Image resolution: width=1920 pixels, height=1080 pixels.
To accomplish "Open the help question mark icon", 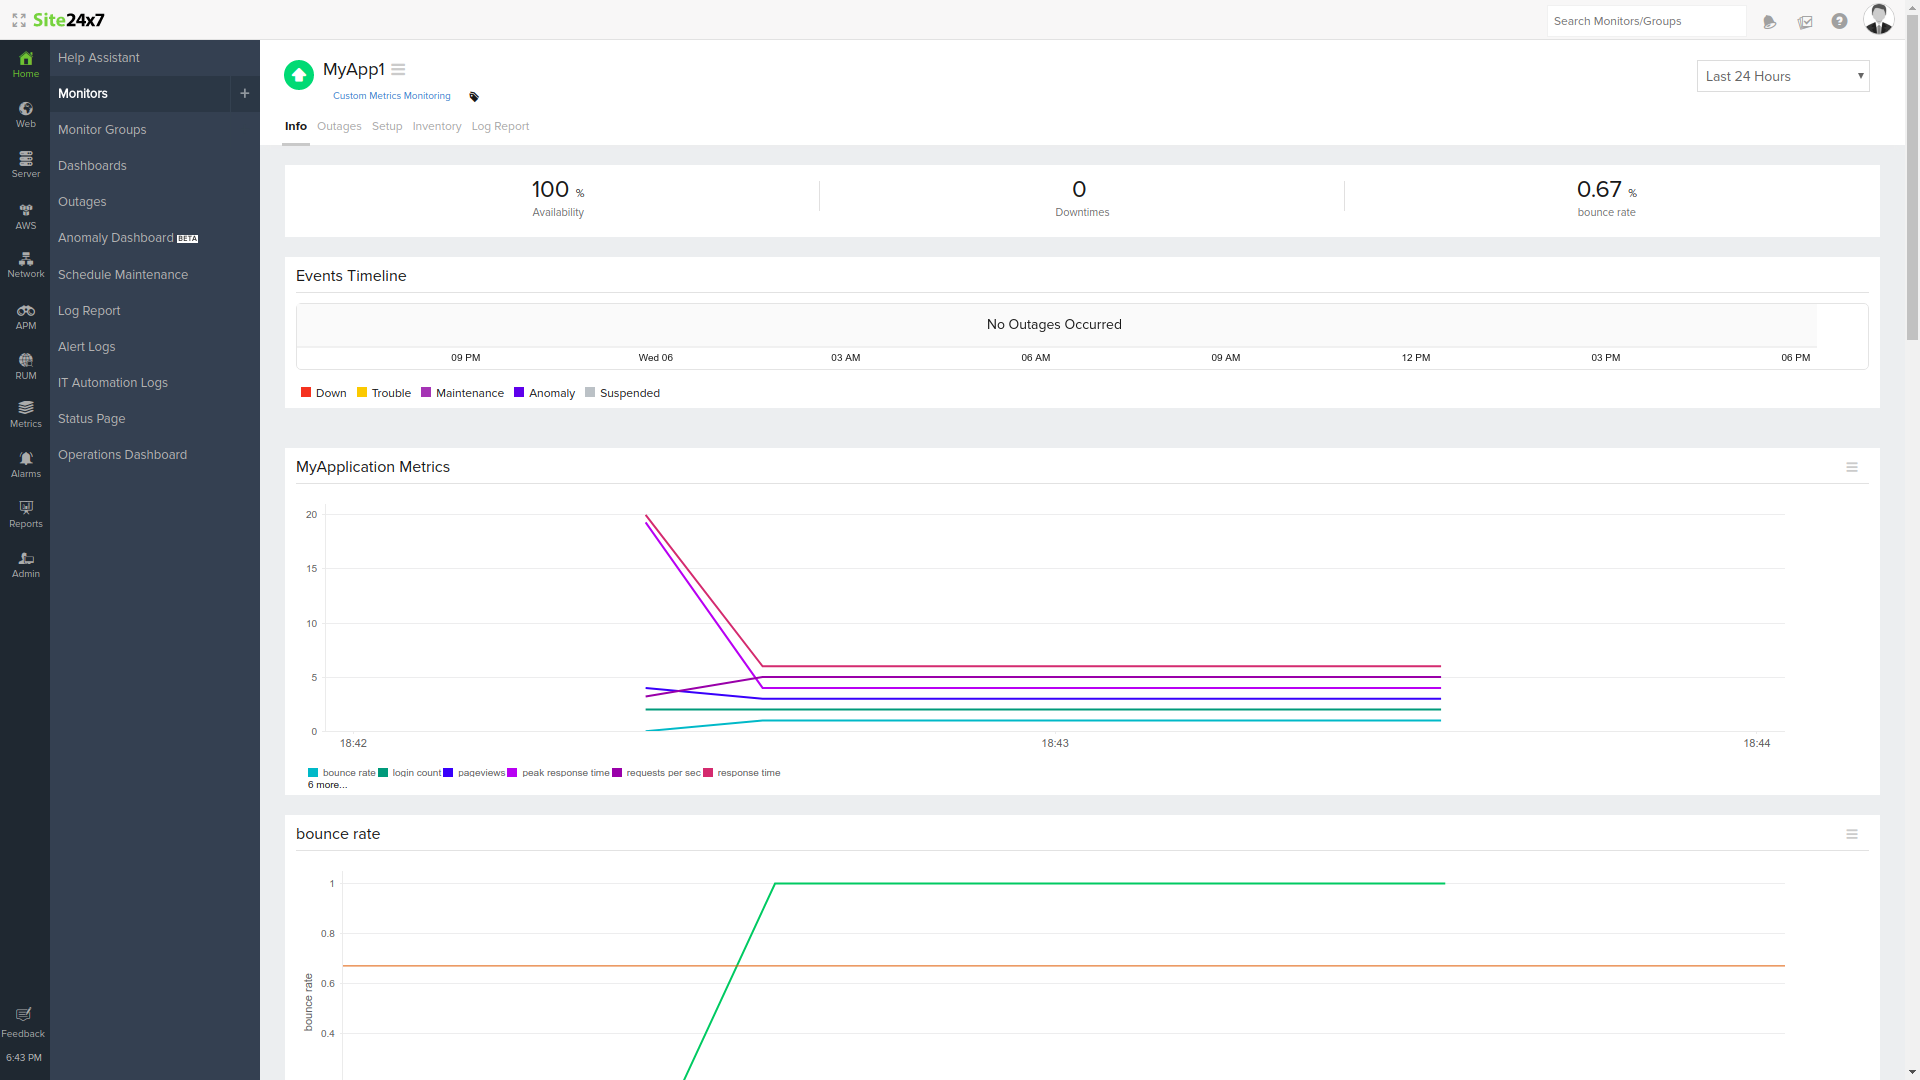I will coord(1839,21).
